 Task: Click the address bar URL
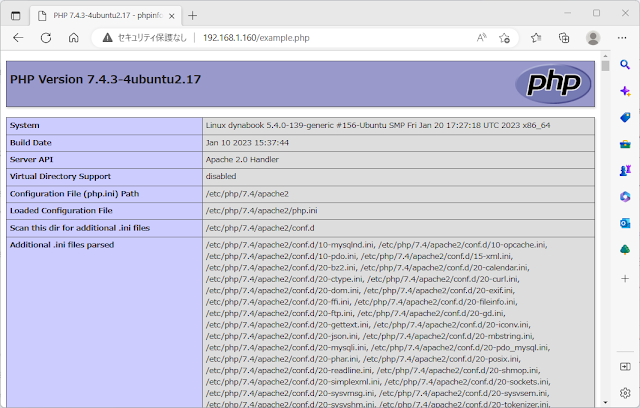pos(256,38)
